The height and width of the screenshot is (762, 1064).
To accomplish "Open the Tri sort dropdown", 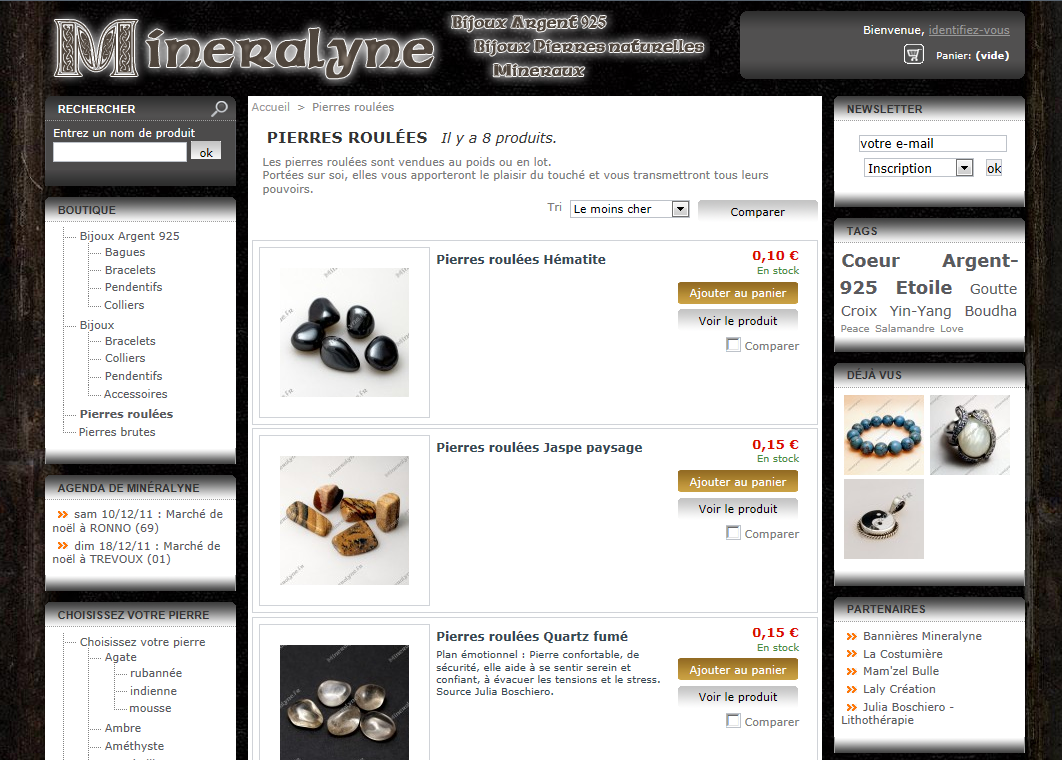I will (630, 209).
